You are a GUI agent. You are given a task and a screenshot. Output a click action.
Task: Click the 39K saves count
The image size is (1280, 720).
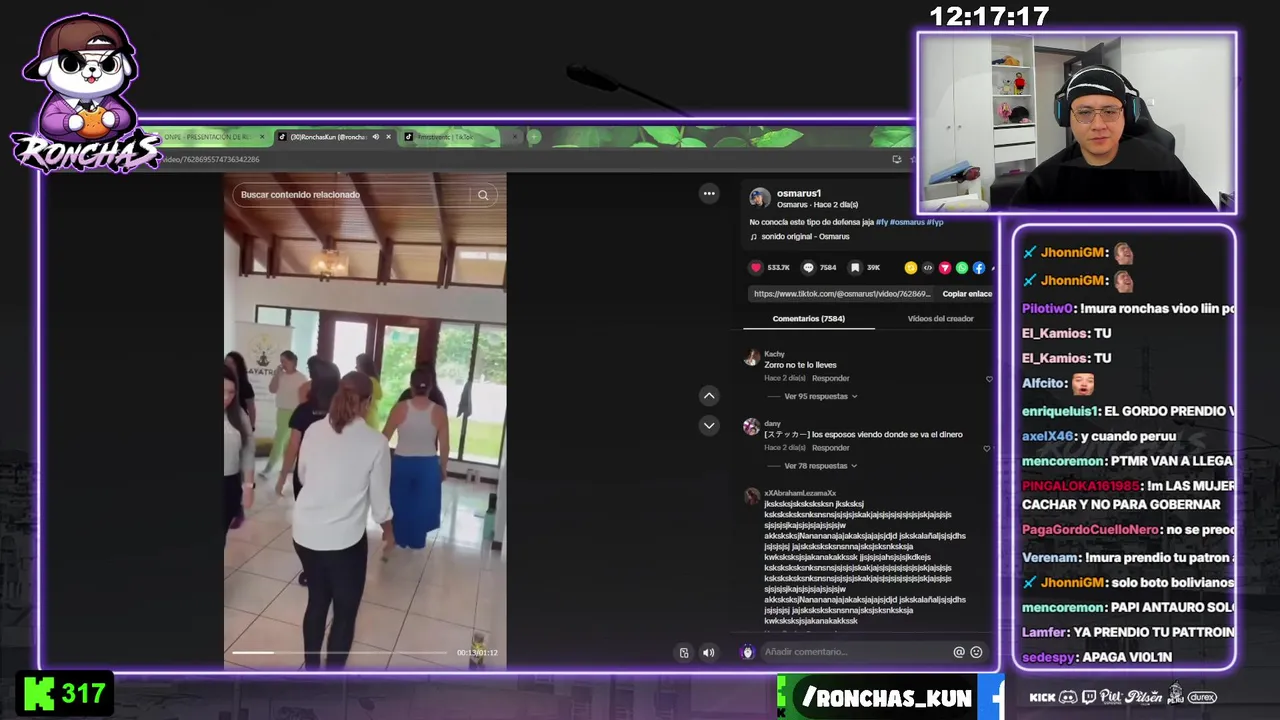coord(873,268)
